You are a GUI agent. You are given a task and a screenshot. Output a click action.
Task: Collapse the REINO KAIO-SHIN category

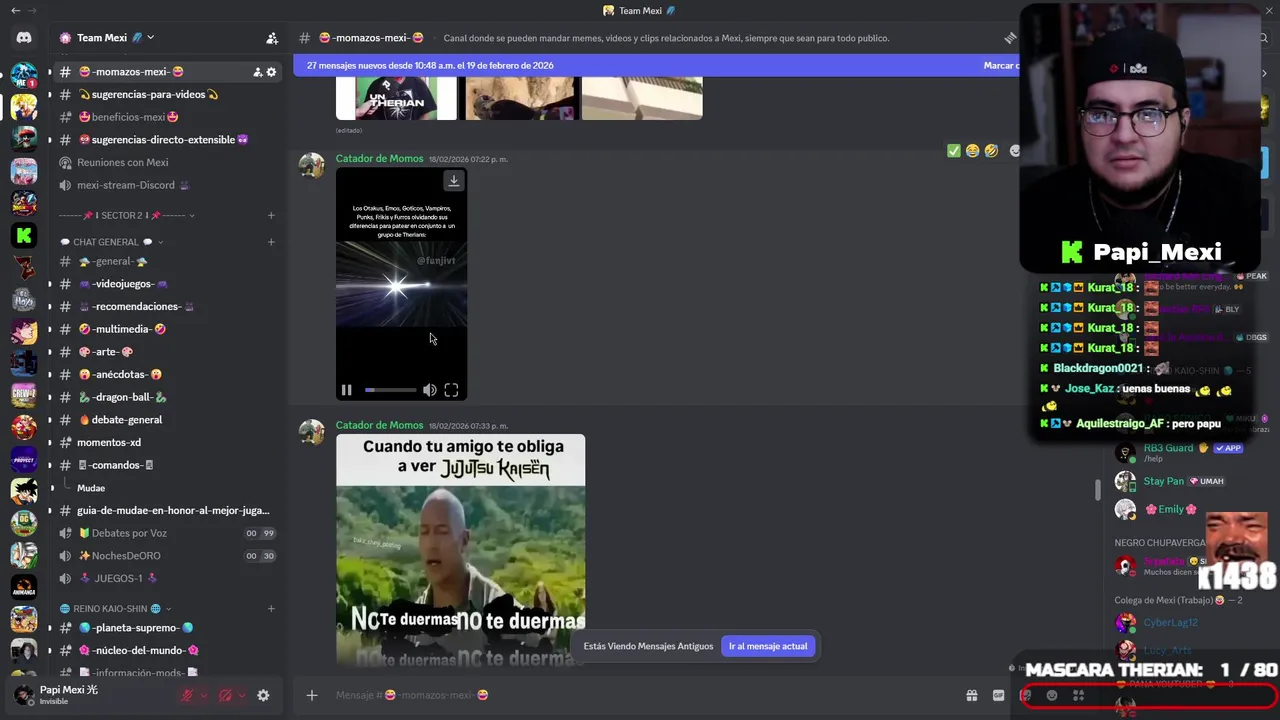click(x=115, y=608)
